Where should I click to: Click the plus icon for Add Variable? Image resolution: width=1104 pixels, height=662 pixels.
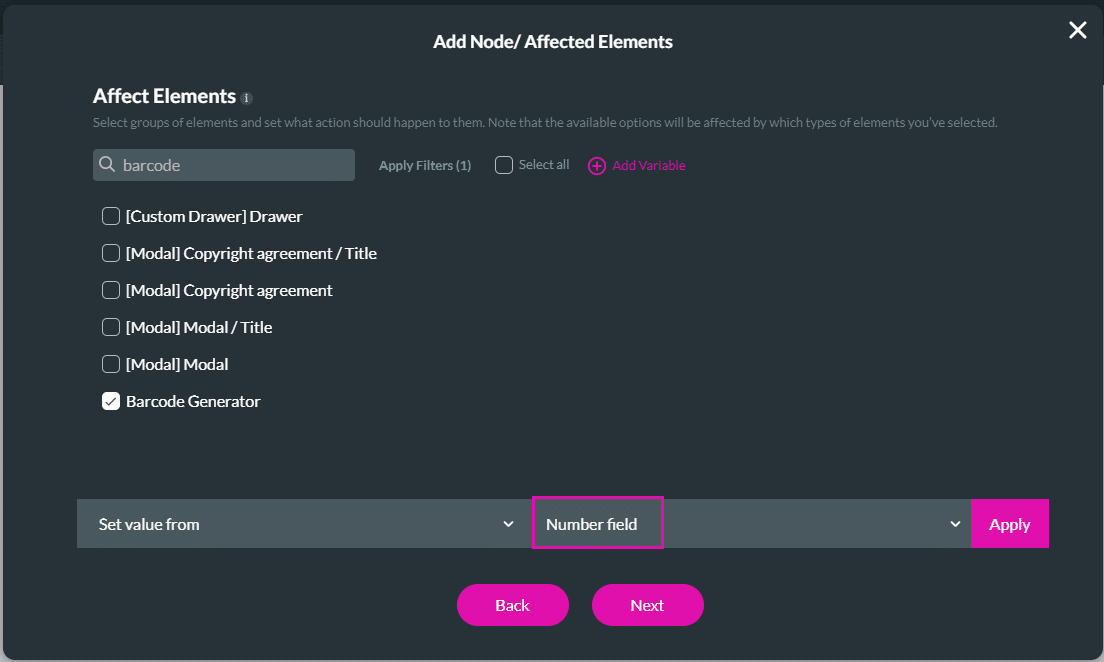pos(596,166)
